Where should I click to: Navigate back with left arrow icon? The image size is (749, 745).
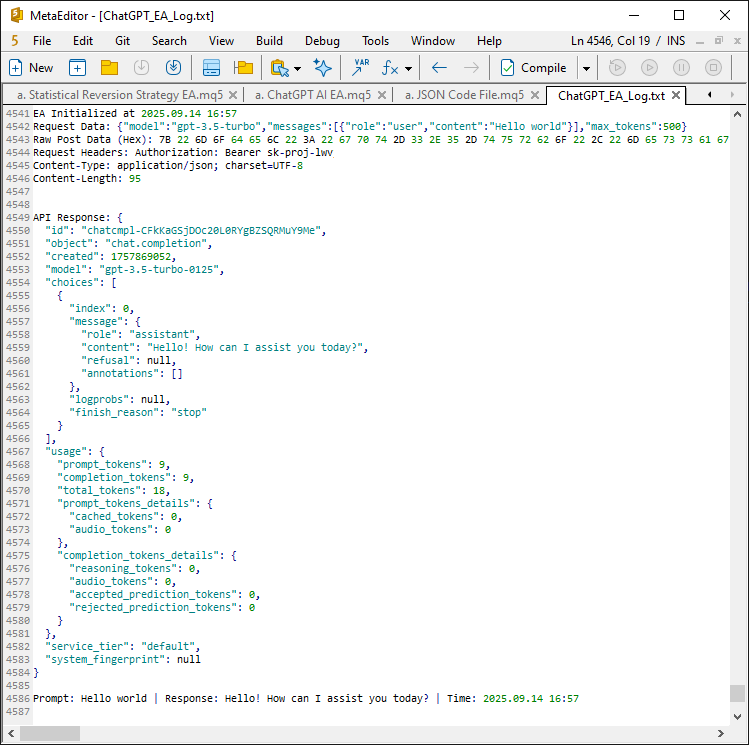point(439,68)
